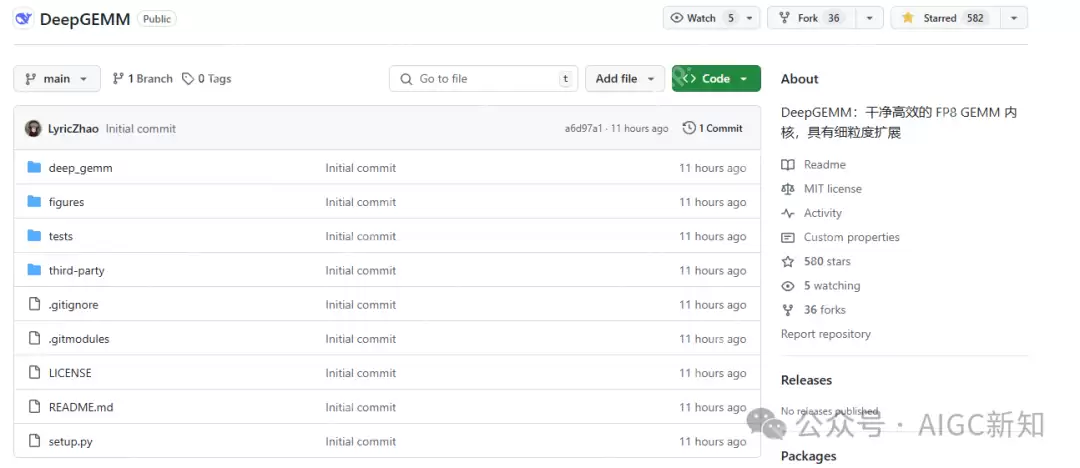This screenshot has height=468, width=1080.
Task: Click the Activity pulse icon
Action: (x=788, y=213)
